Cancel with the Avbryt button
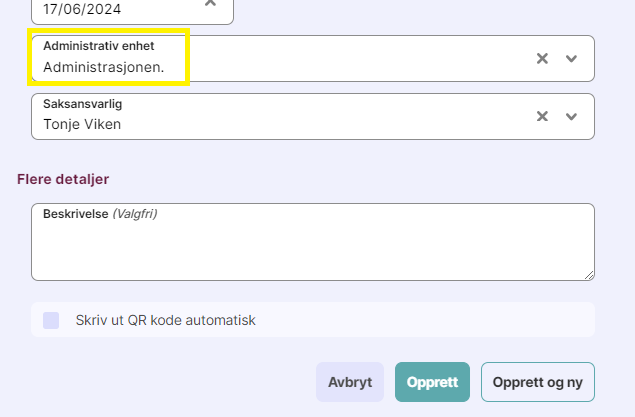This screenshot has width=635, height=417. pyautogui.click(x=350, y=382)
